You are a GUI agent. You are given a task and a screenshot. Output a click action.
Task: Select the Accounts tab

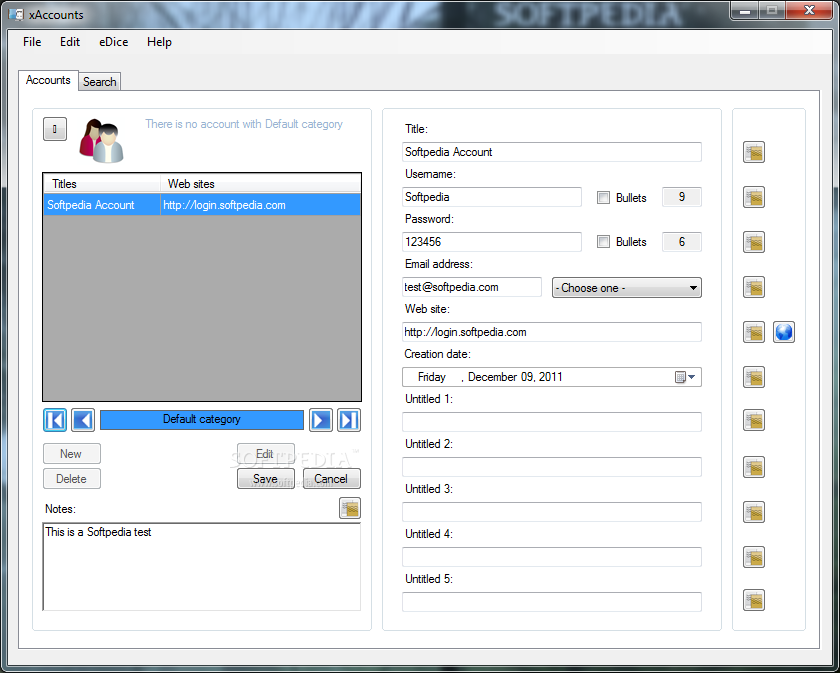point(48,80)
